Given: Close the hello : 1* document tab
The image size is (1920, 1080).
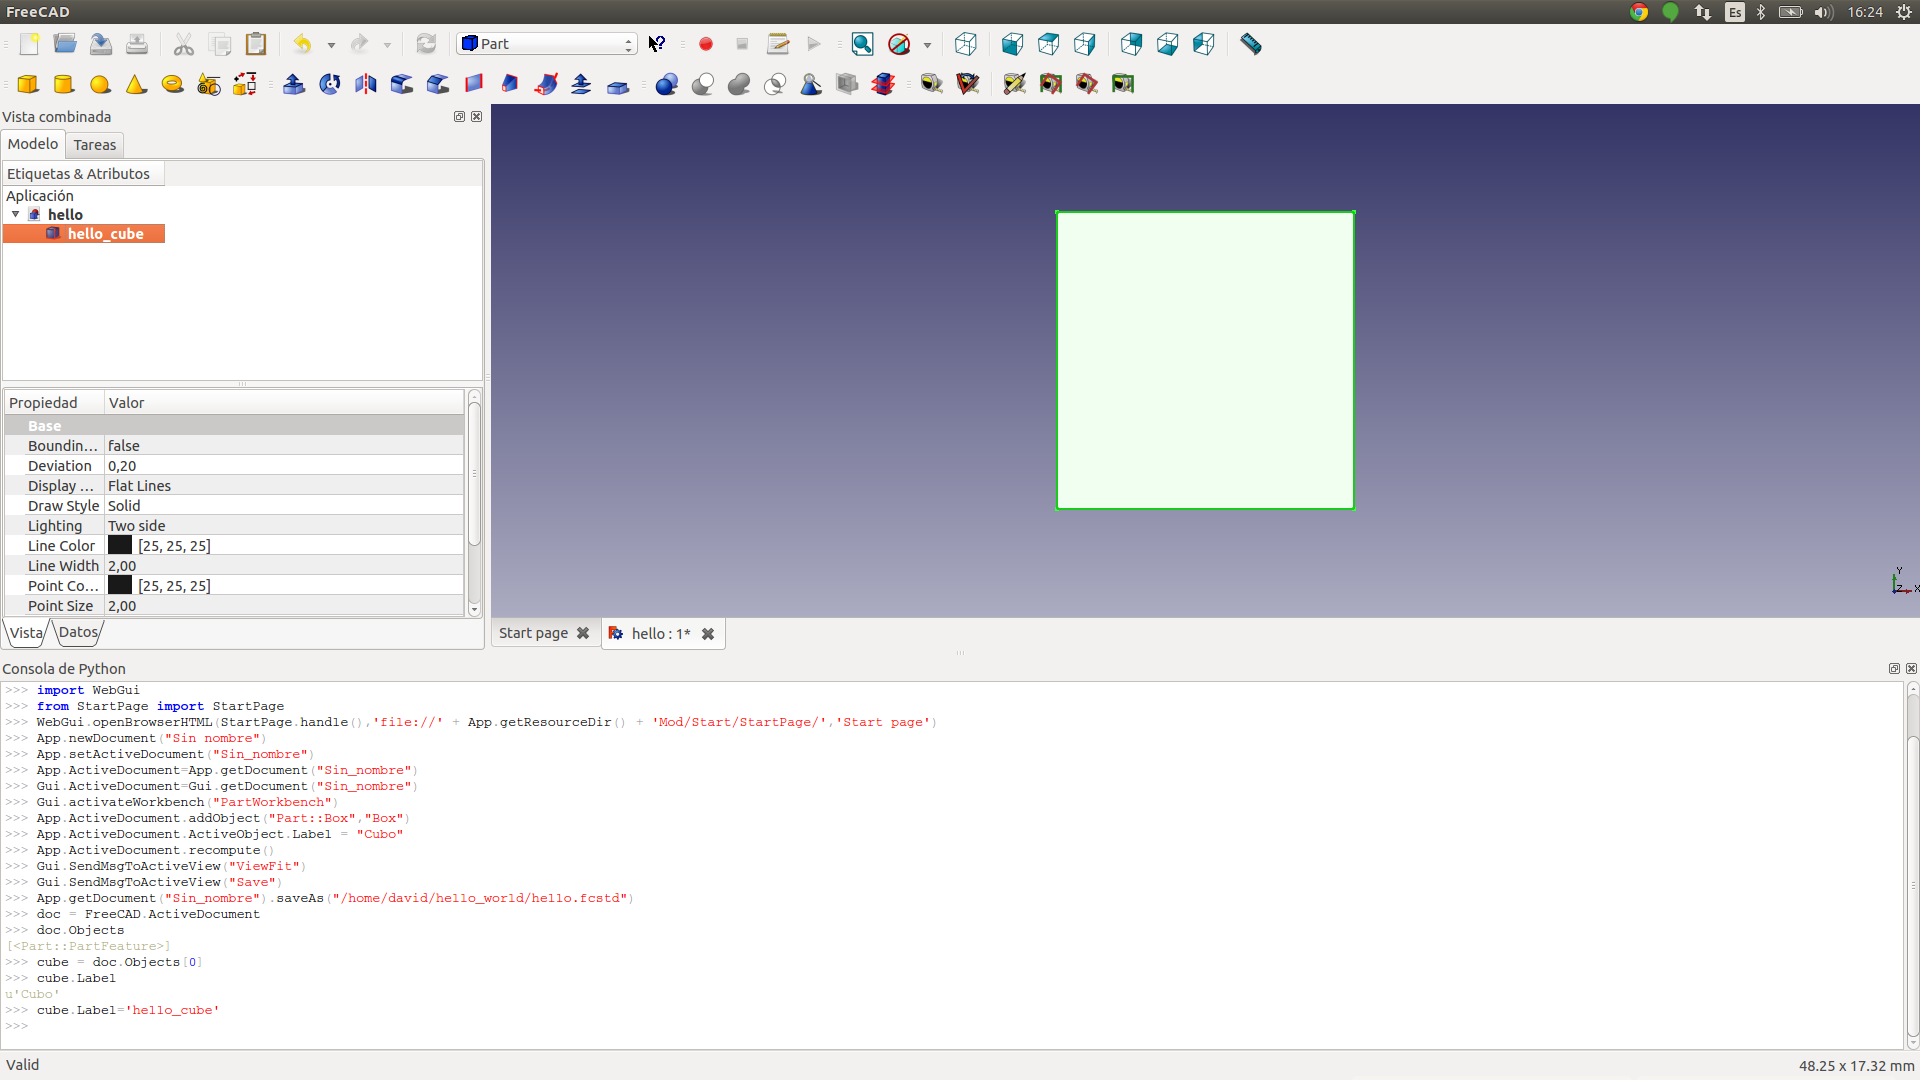Looking at the screenshot, I should coord(708,634).
